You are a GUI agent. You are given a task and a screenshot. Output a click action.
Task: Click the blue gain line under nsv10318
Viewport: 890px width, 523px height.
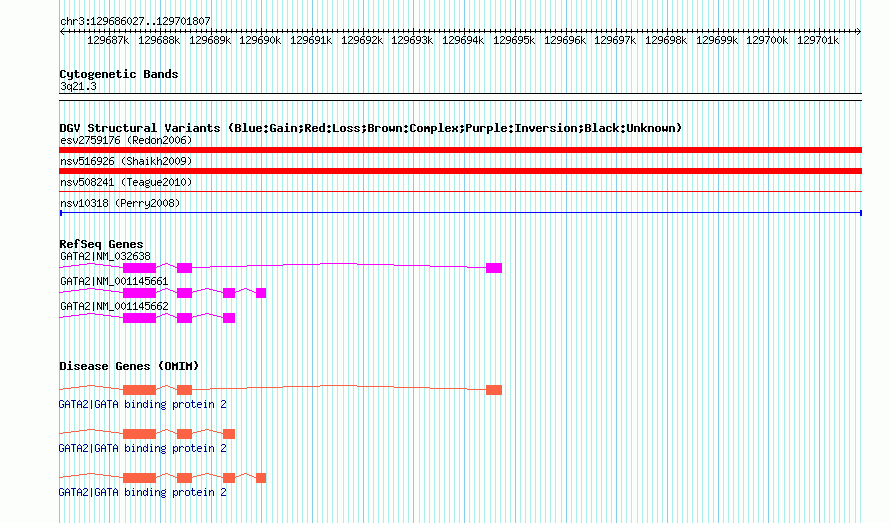coord(460,213)
